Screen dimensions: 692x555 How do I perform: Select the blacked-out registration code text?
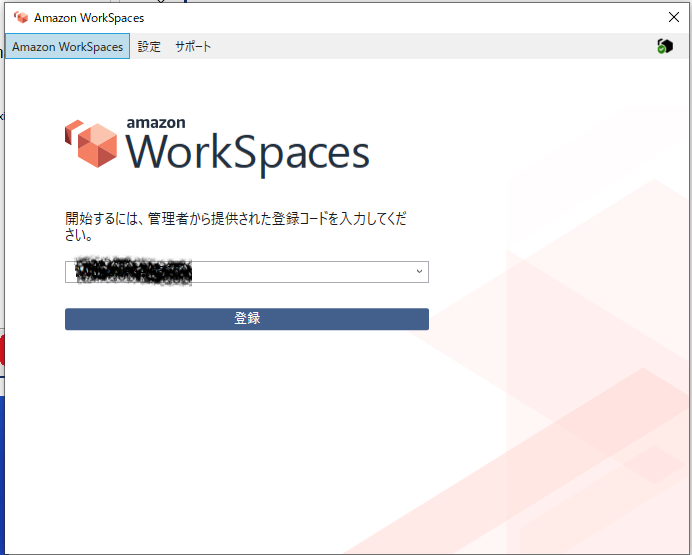(133, 271)
